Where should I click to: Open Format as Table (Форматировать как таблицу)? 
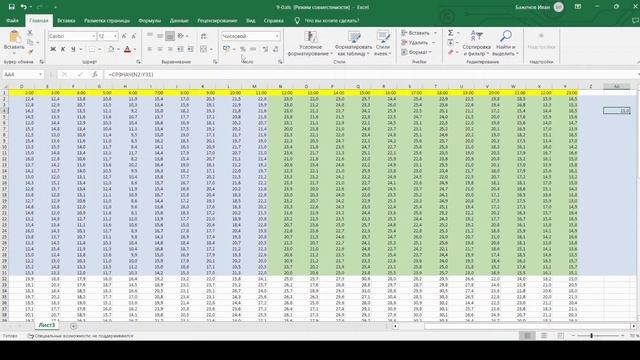pos(353,43)
